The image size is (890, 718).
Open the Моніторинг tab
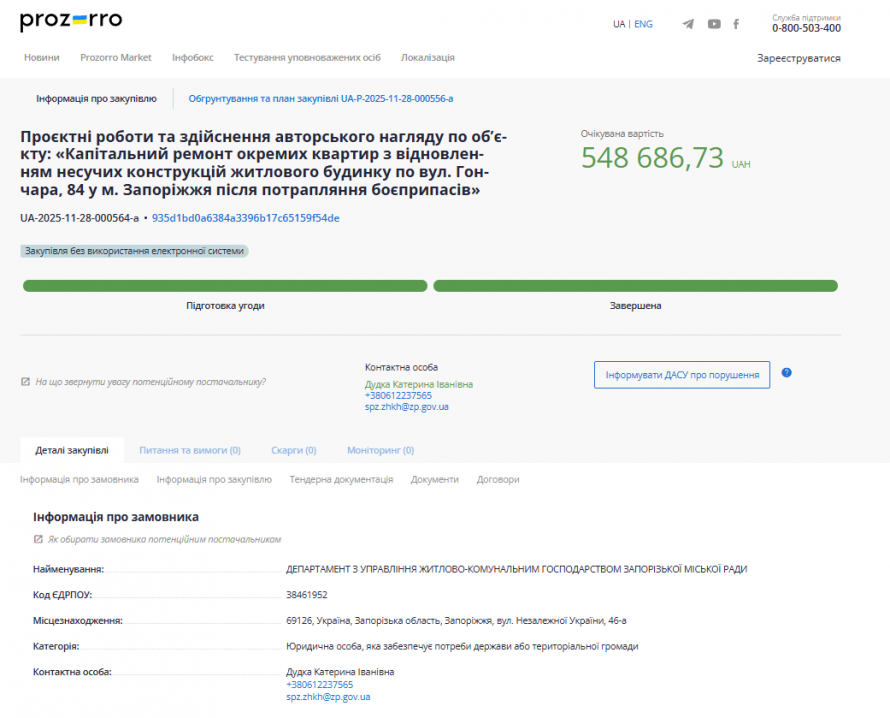coord(380,450)
